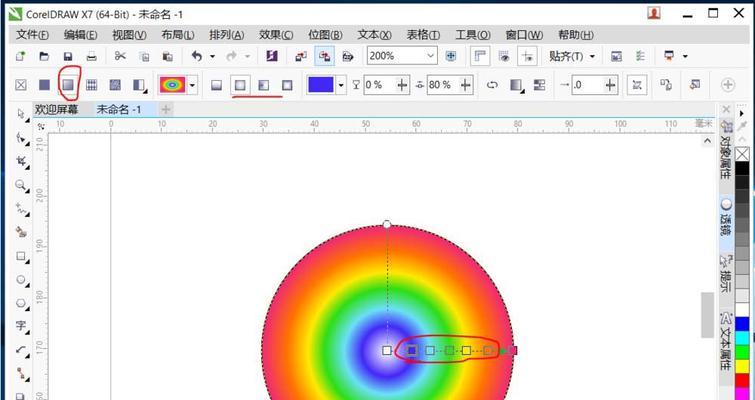Viewport: 755px width, 400px height.
Task: Click the copy transparency properties icon
Action: (x=666, y=85)
